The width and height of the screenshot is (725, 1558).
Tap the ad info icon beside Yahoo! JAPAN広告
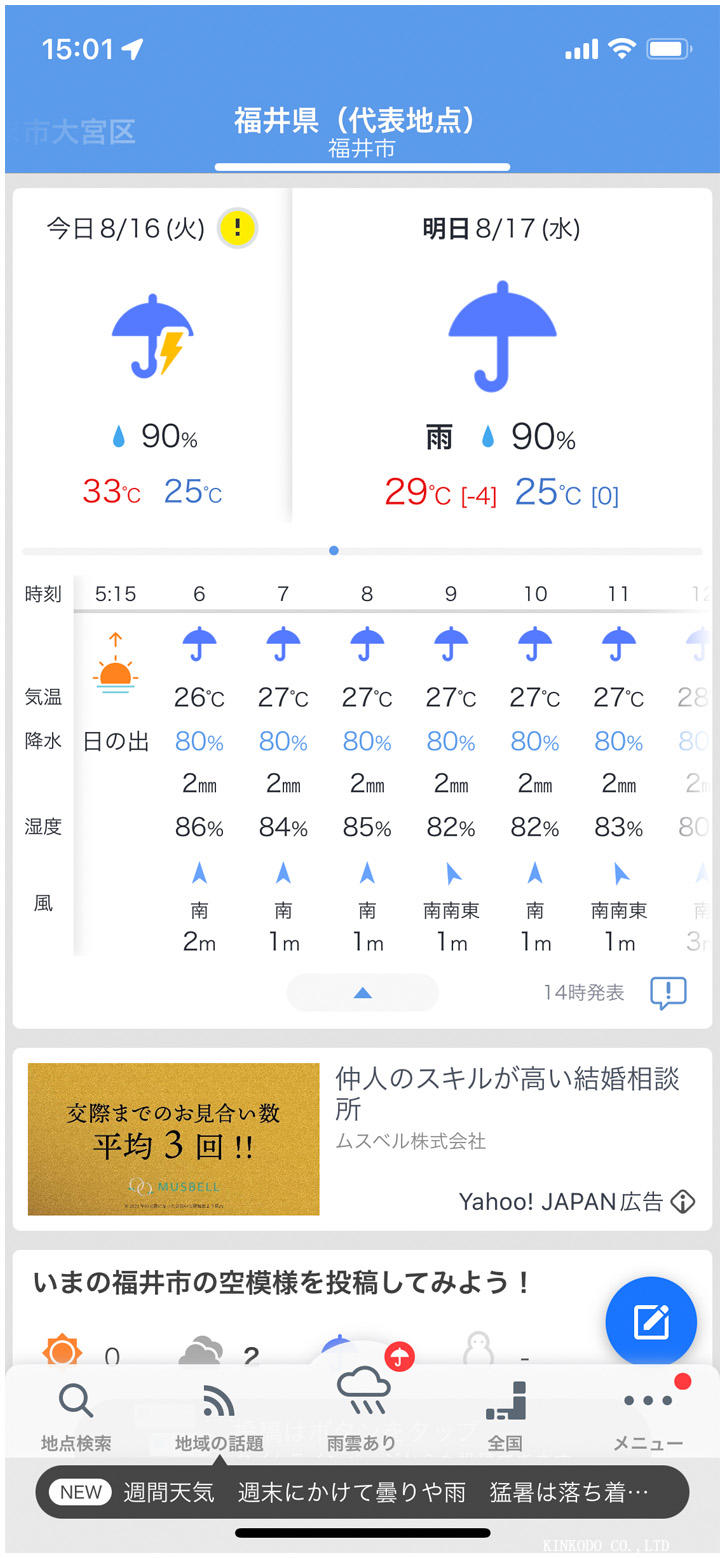coord(683,1201)
